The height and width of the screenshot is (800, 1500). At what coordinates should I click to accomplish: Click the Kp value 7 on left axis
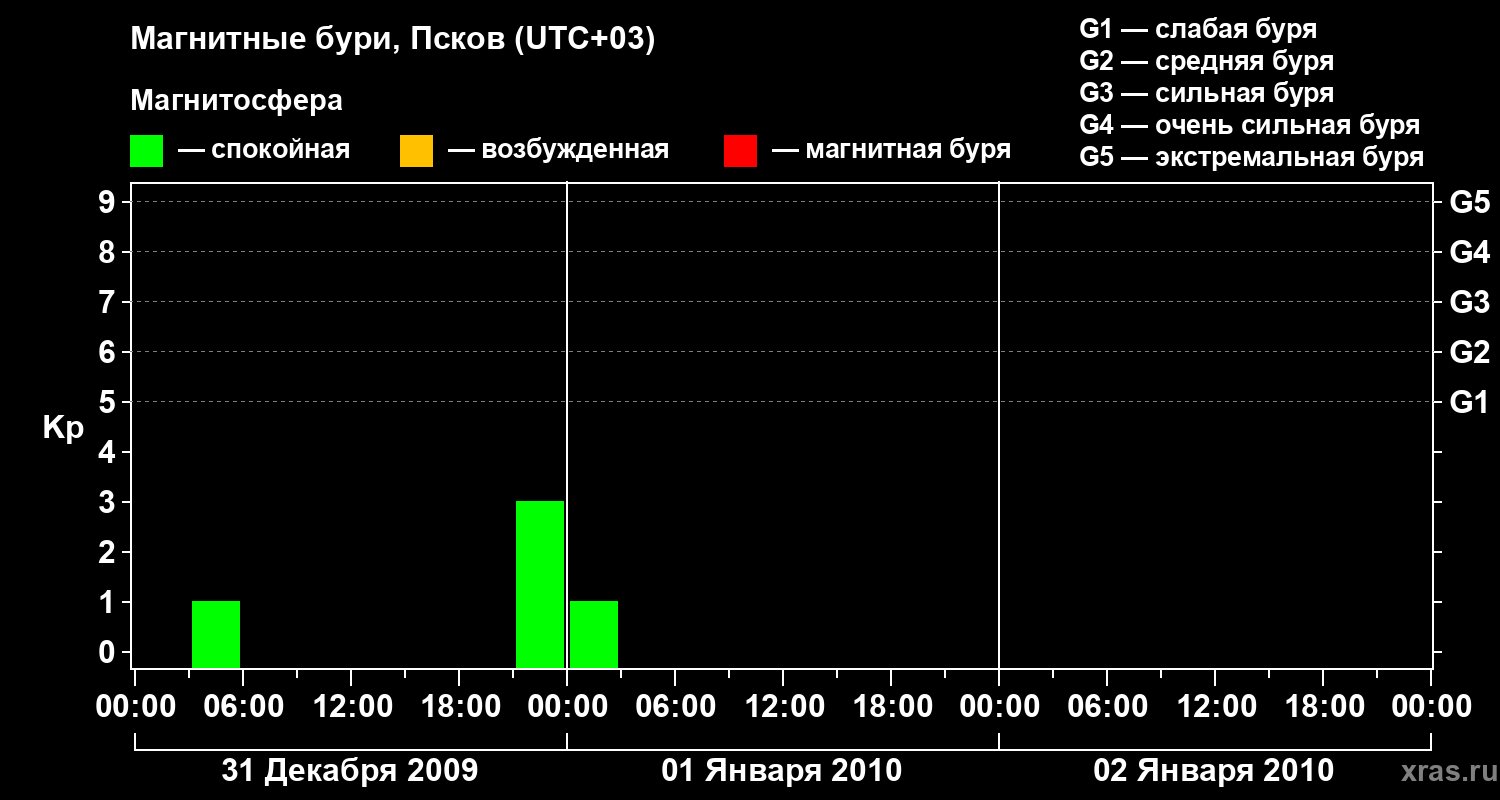click(x=109, y=302)
